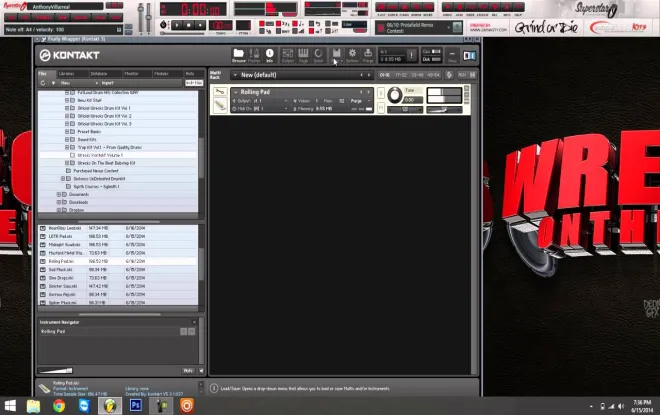Select rack page 01-16

coord(384,75)
